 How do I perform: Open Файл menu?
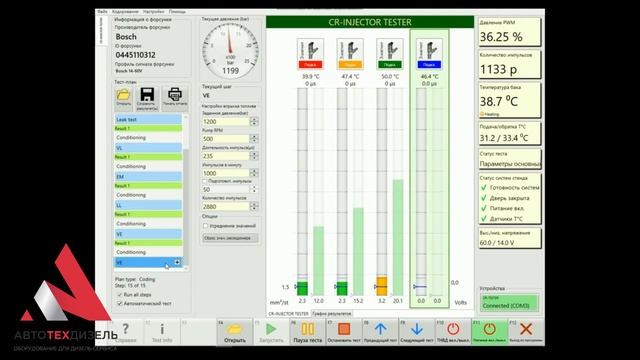[102, 11]
